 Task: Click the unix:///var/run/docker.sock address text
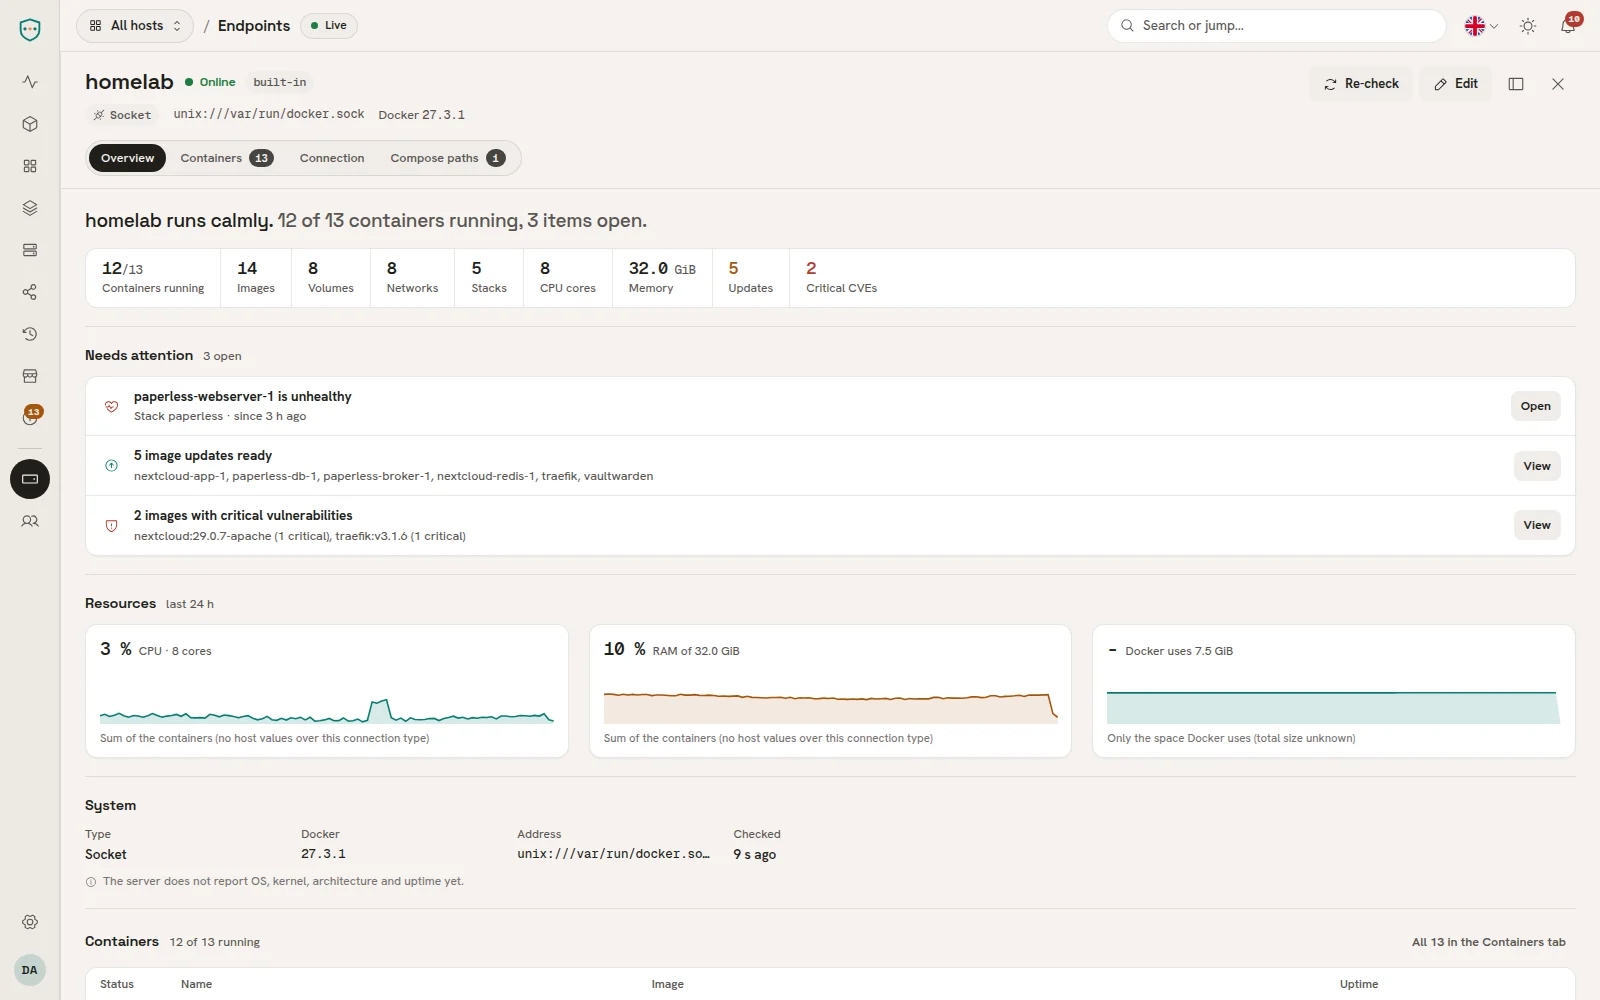[x=269, y=114]
